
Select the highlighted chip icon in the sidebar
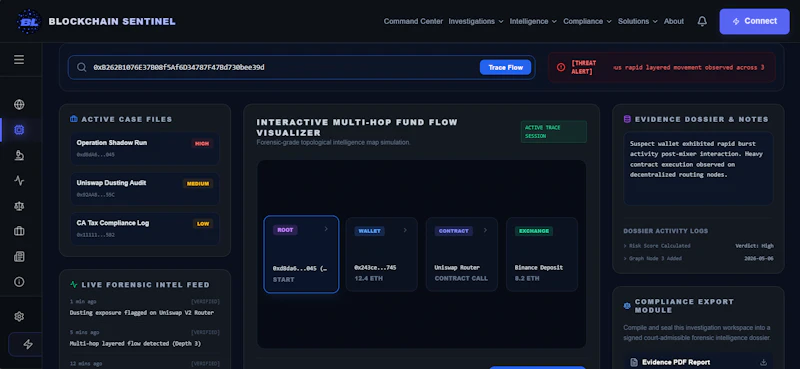coord(19,130)
